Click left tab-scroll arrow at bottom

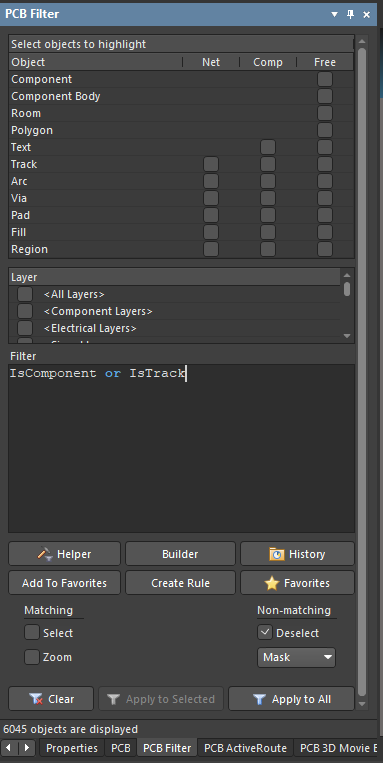coord(8,747)
